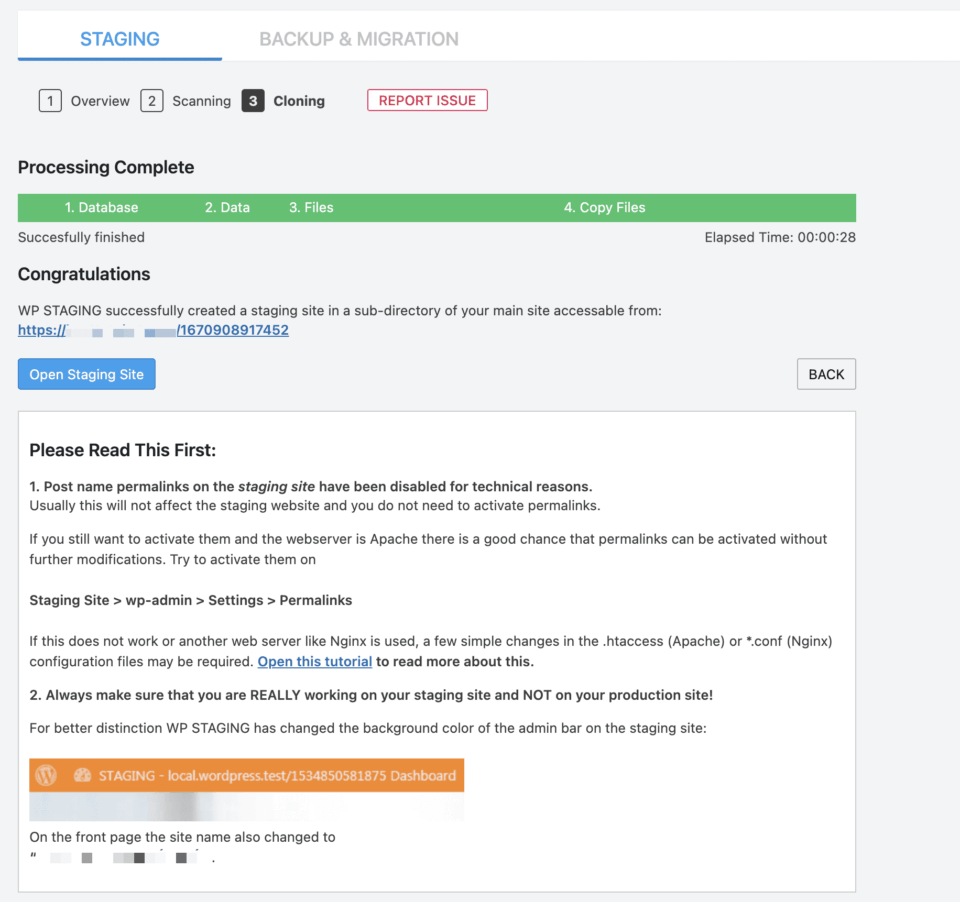The width and height of the screenshot is (960, 902).
Task: Click the Succesfully finished status text
Action: click(x=81, y=238)
